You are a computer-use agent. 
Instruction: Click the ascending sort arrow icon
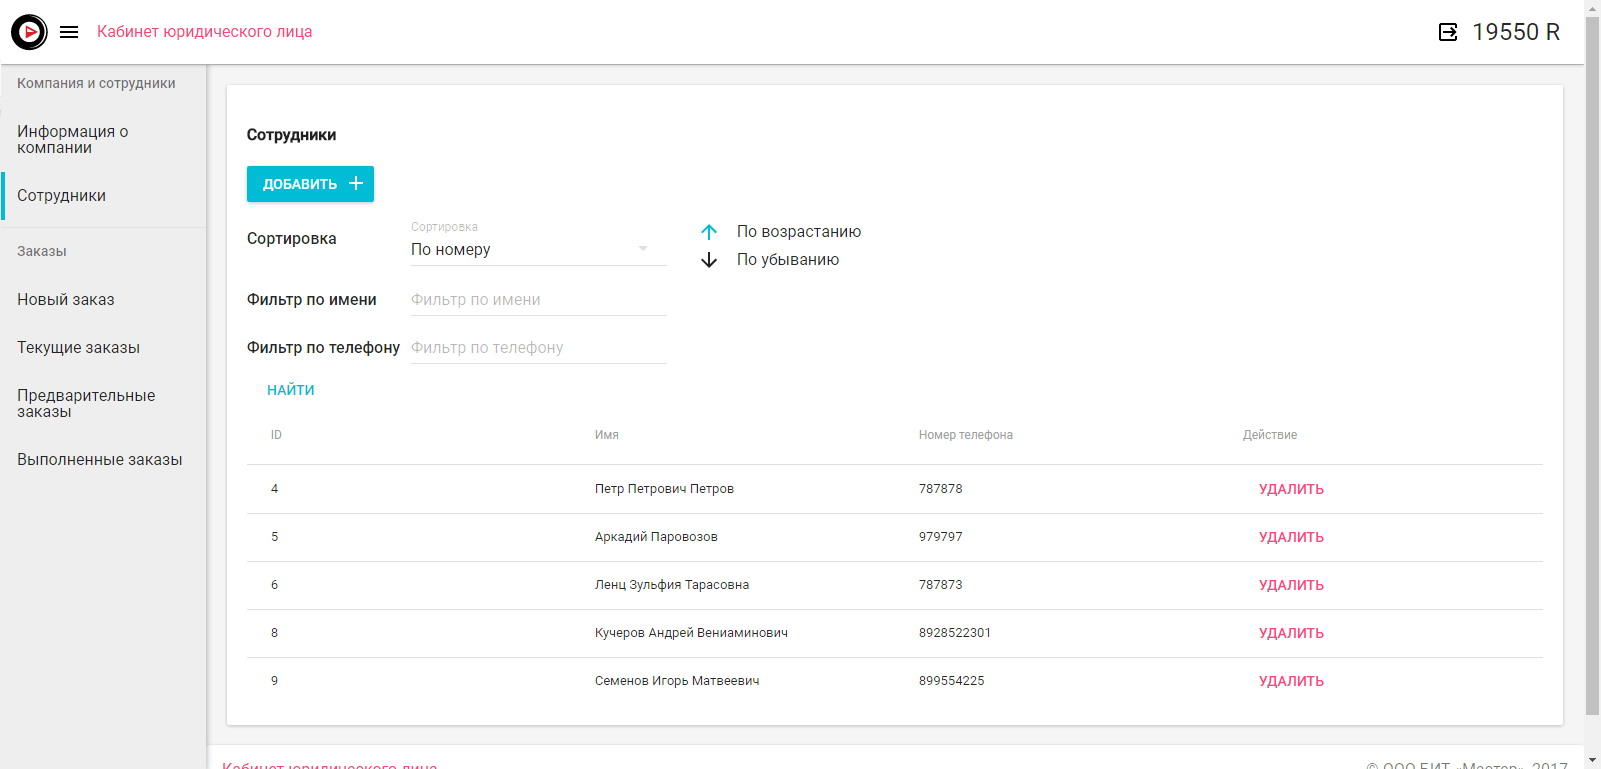point(709,232)
